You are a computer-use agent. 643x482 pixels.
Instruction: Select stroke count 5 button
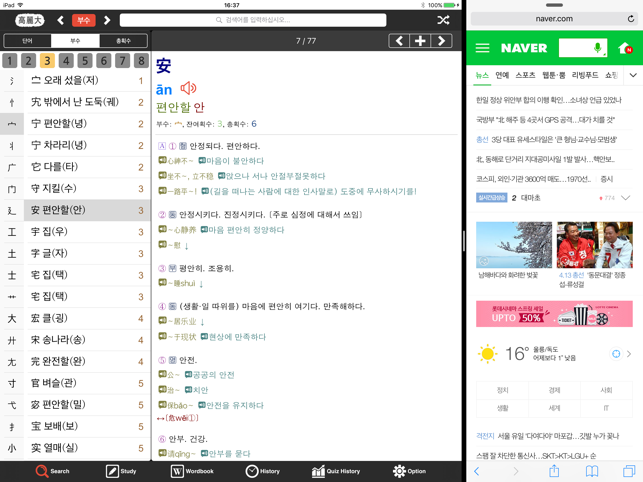(85, 61)
